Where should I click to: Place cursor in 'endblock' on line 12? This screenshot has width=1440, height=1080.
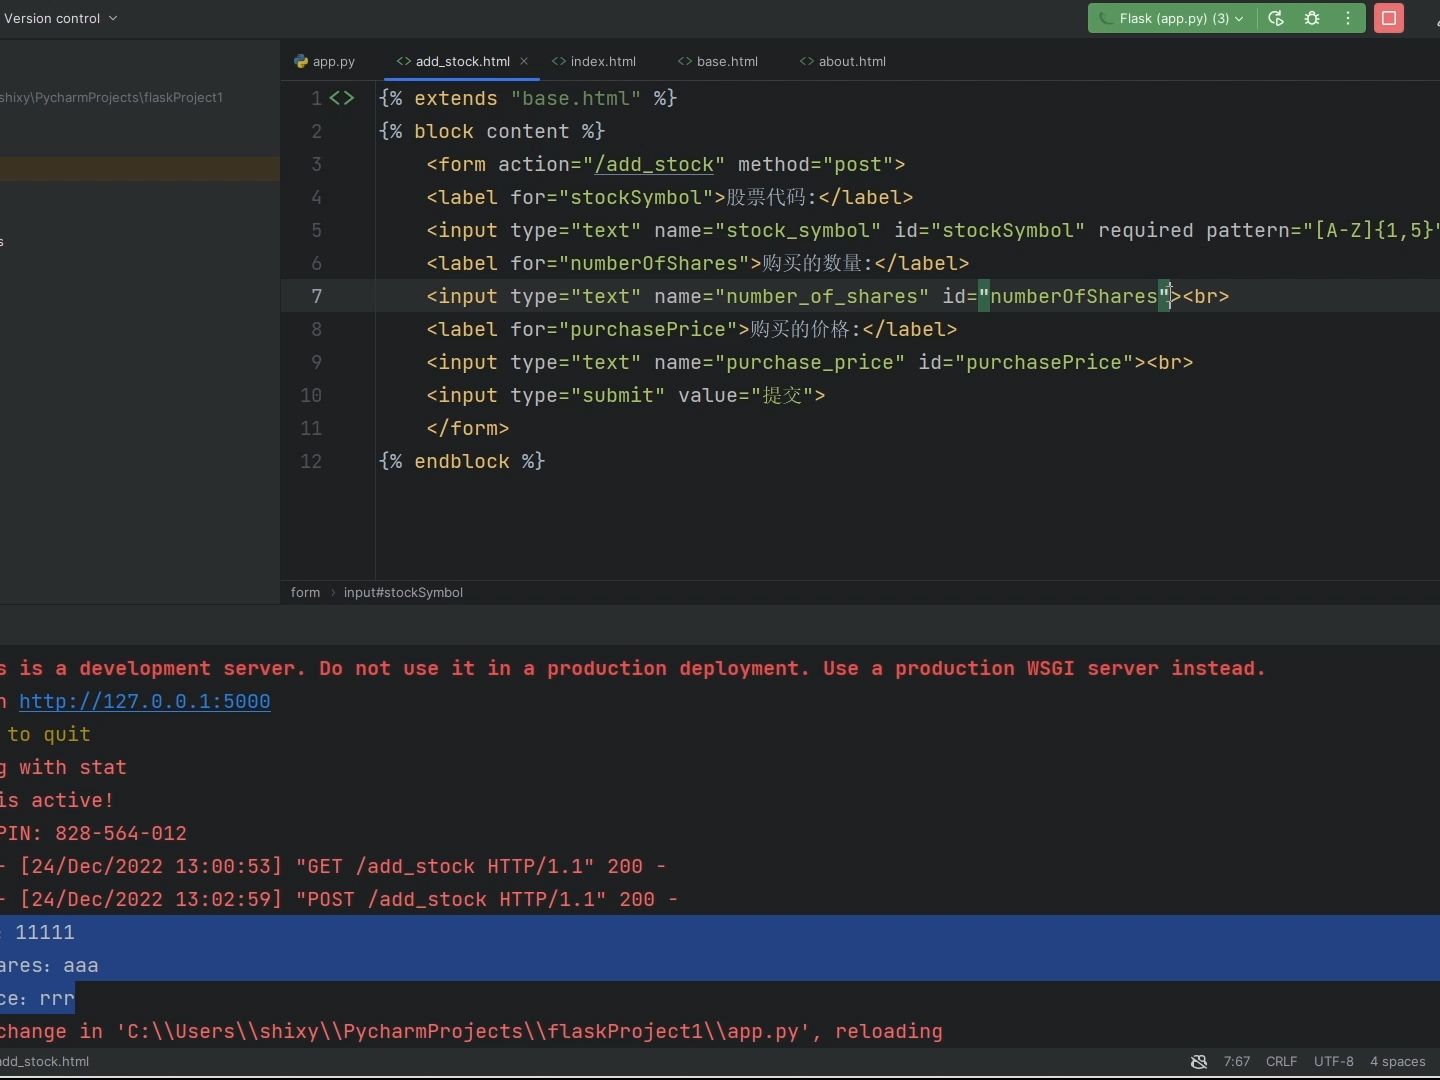coord(462,461)
